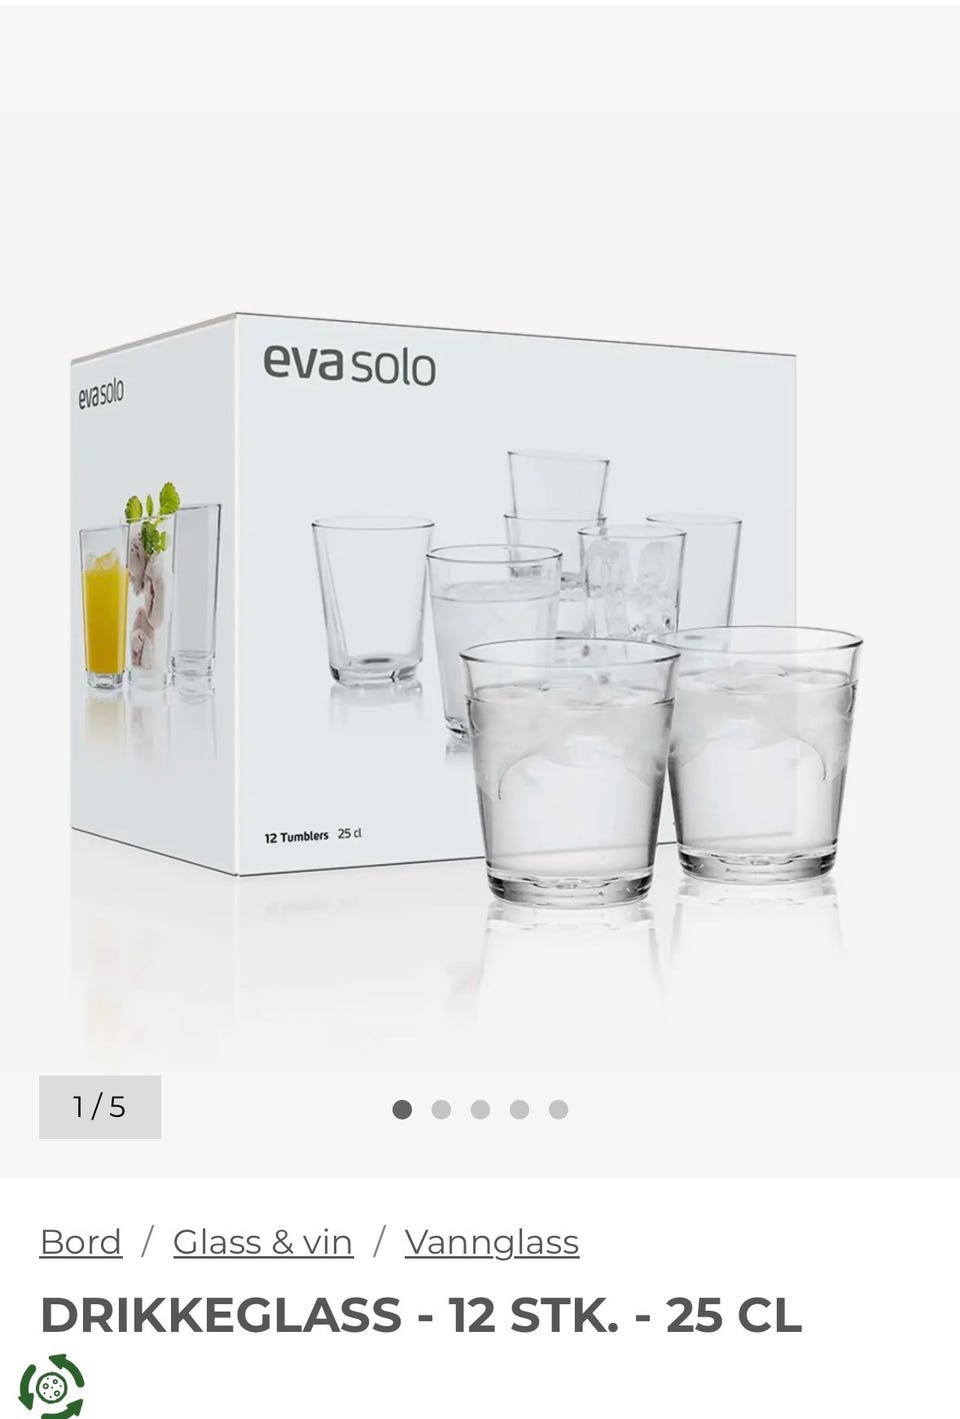Go to the fifth image dot

[558, 1109]
